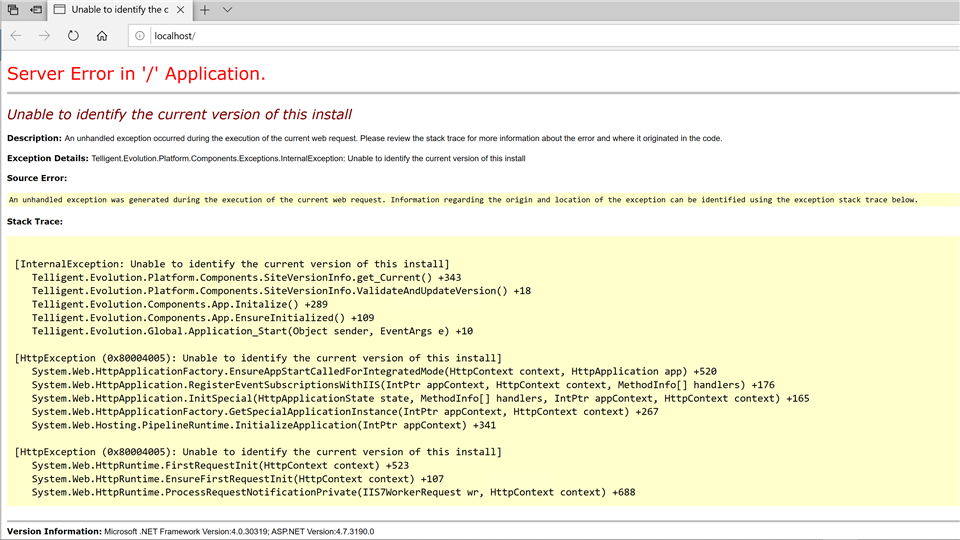Click 'HttpApplication.InitSpecial' stack line
The image size is (960, 540).
(421, 399)
